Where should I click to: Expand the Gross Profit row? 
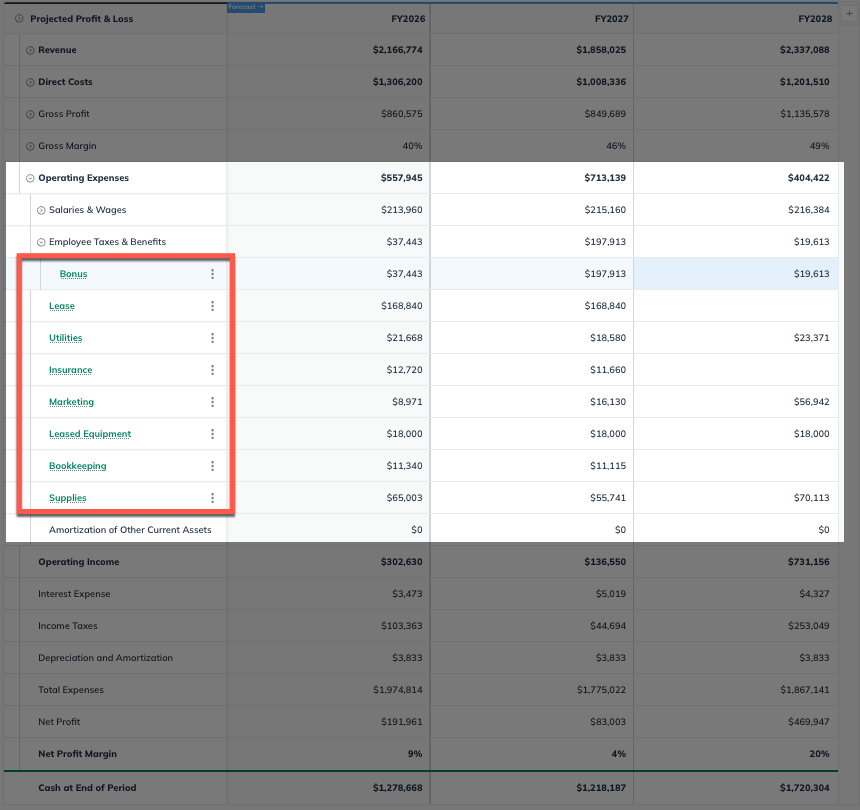click(30, 114)
